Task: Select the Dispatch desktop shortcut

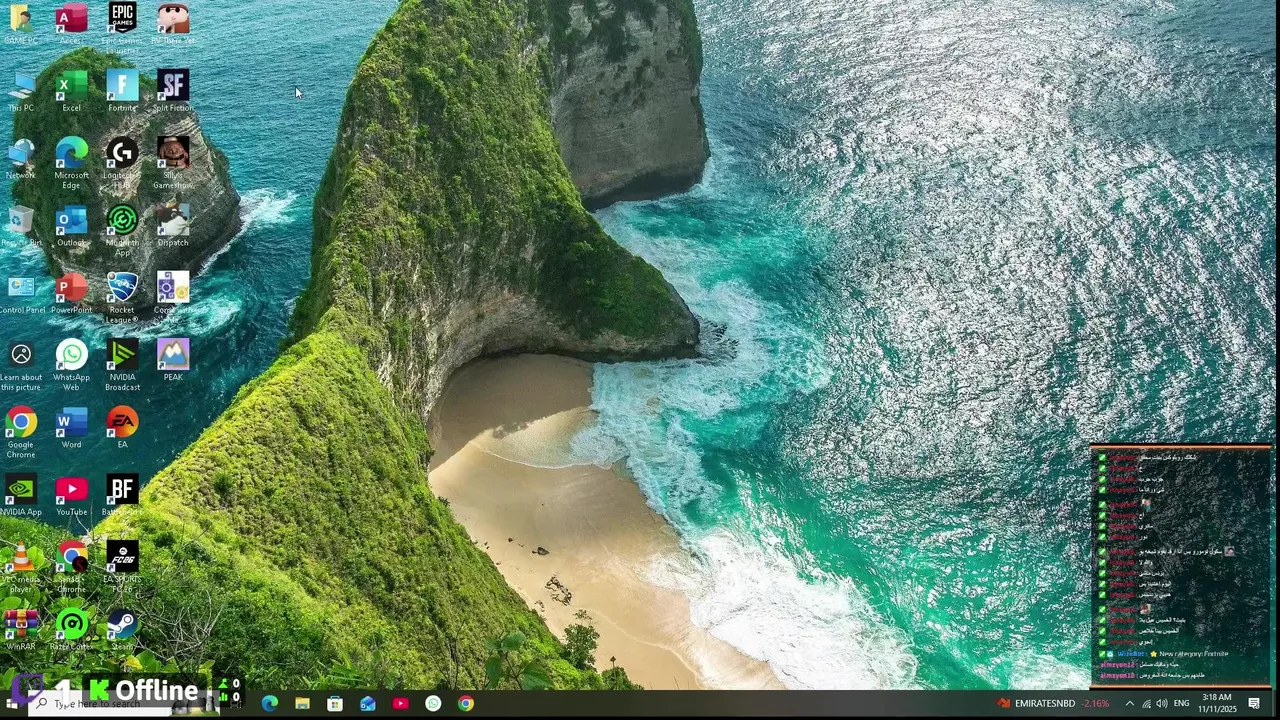Action: tap(173, 226)
